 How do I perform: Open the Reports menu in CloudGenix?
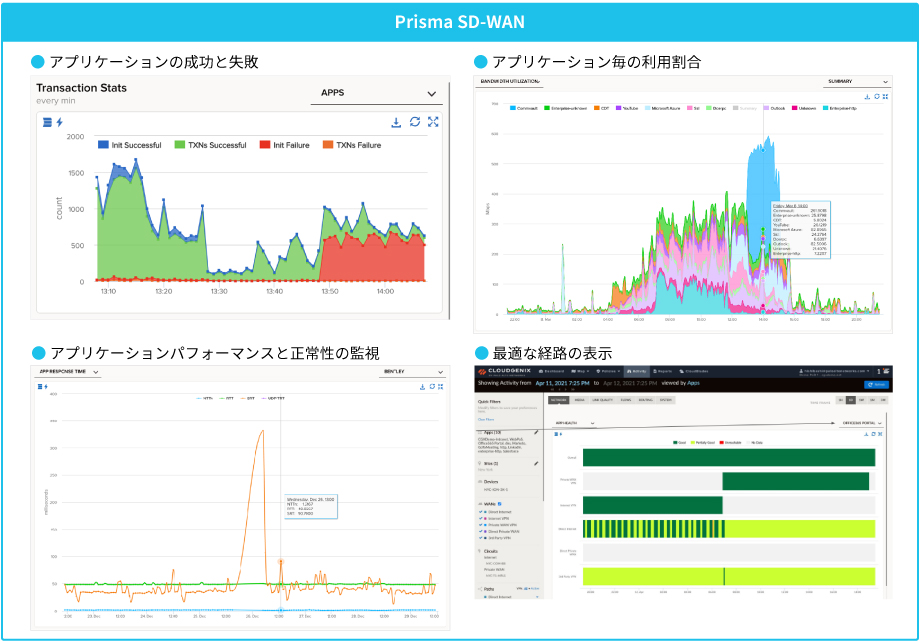coord(662,371)
